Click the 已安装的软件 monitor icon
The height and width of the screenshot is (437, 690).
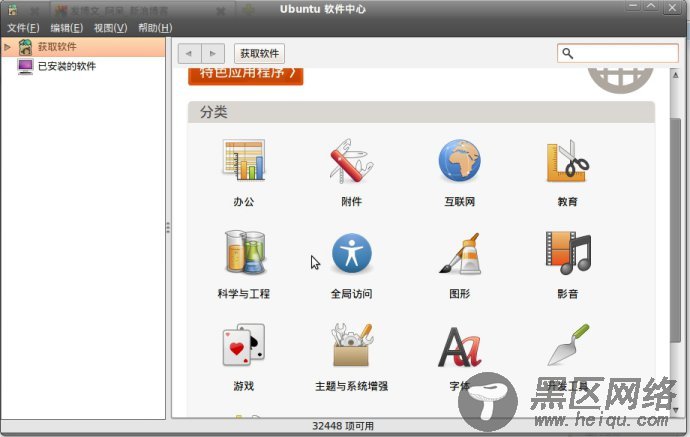[x=25, y=66]
